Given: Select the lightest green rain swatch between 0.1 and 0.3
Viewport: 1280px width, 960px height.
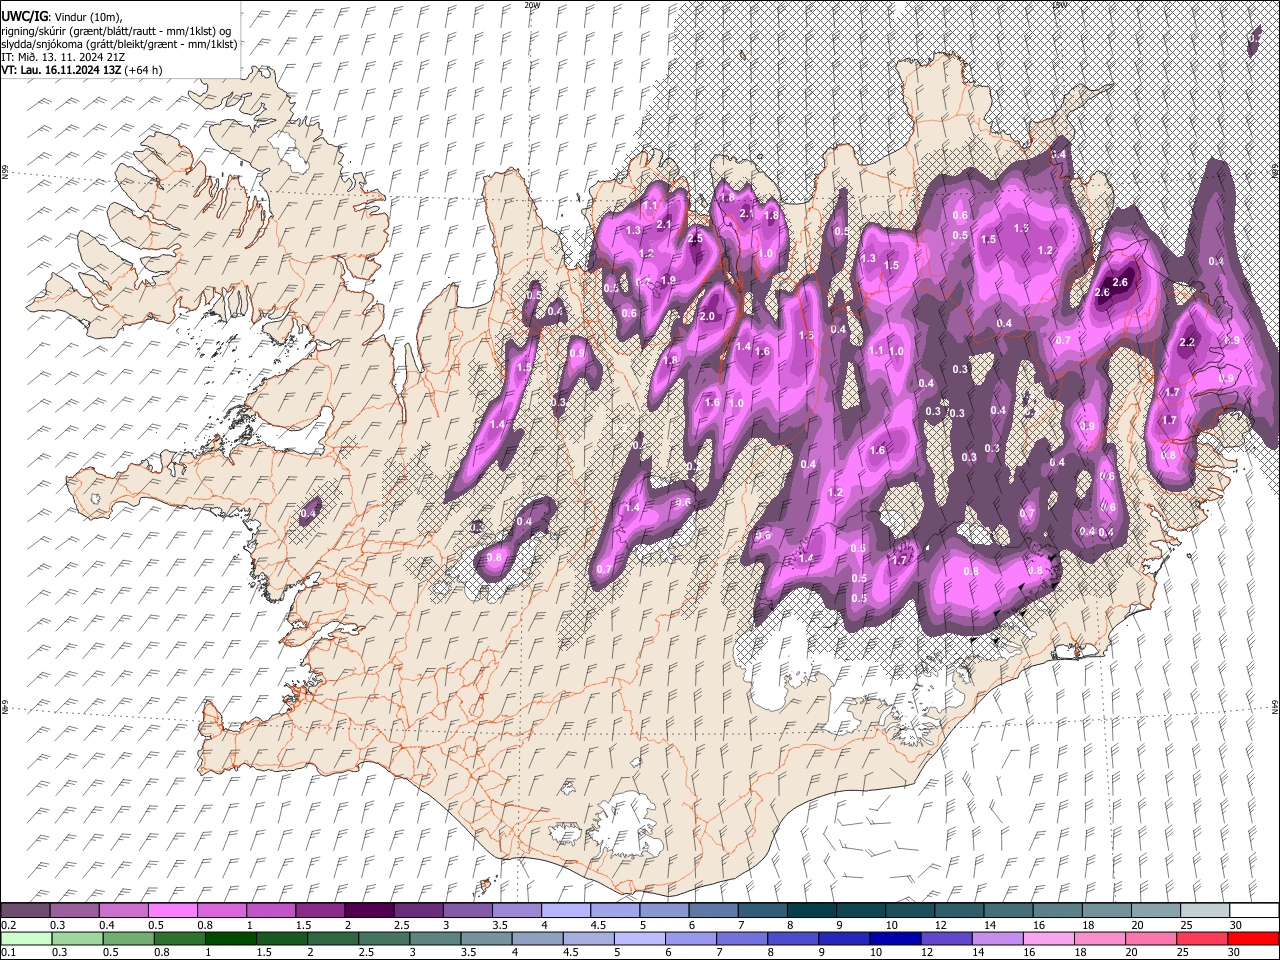Looking at the screenshot, I should (x=25, y=938).
